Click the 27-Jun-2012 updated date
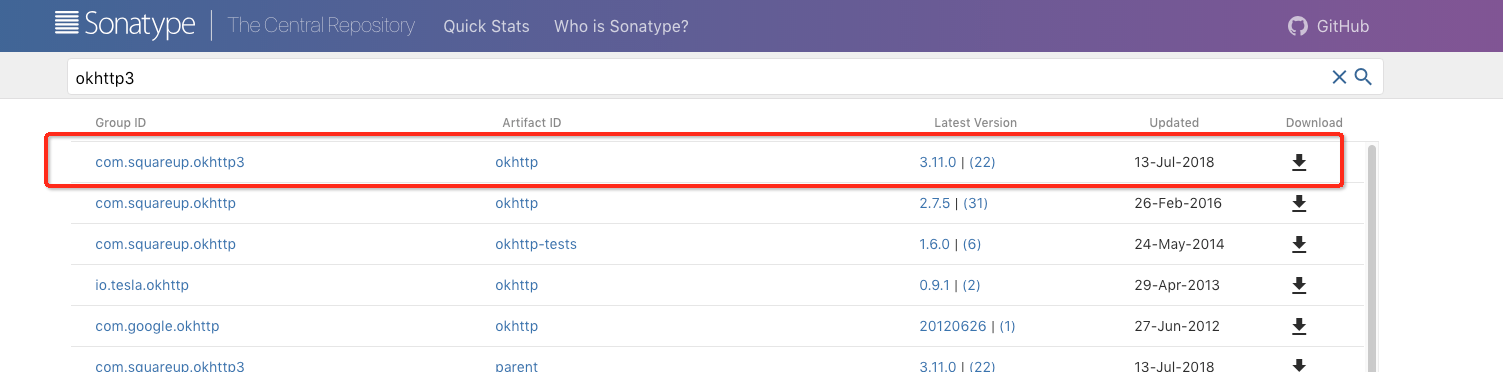 coord(1177,326)
